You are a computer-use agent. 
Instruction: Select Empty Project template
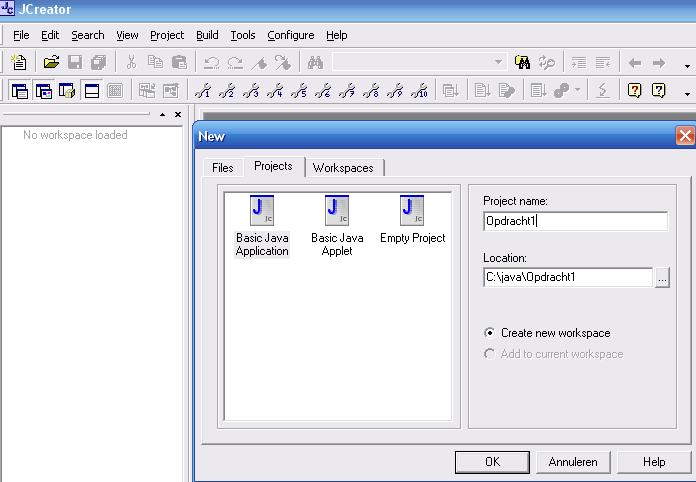[x=412, y=220]
